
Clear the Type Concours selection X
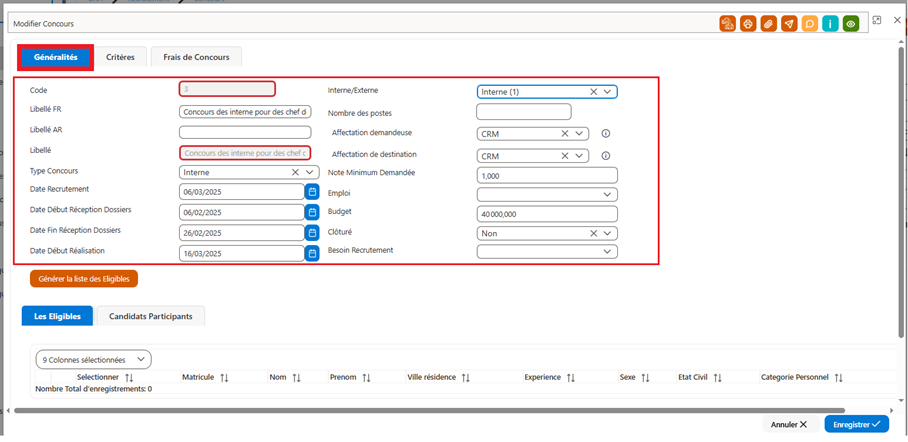[x=295, y=172]
